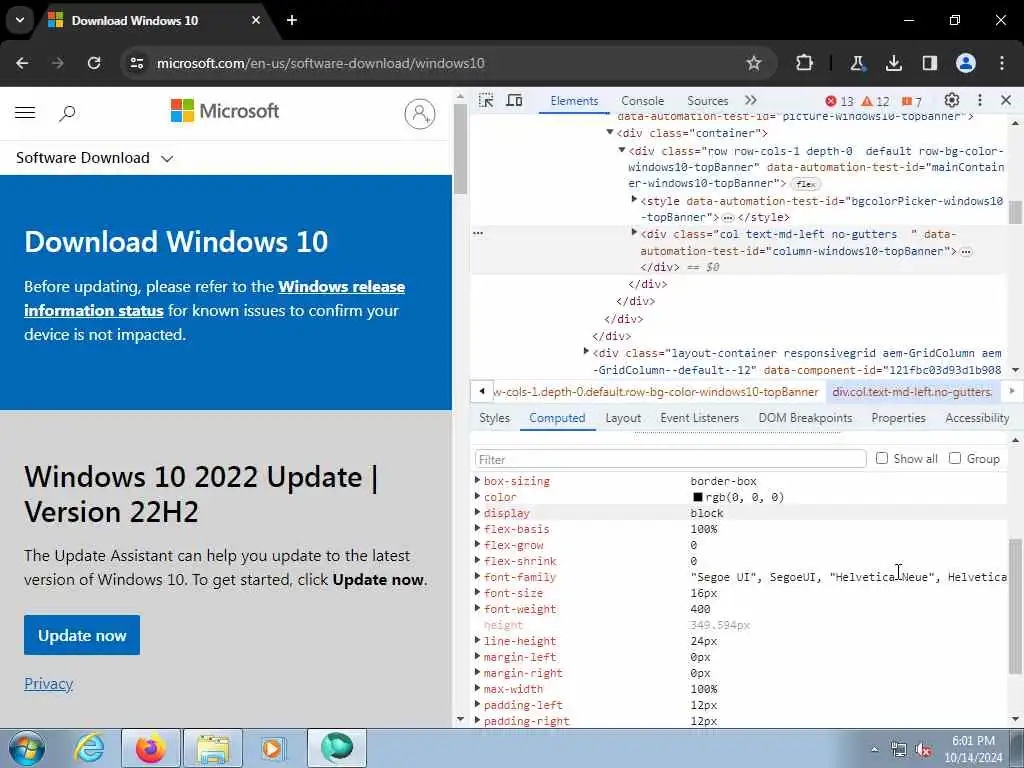The image size is (1024, 768).
Task: Open the Properties pane tab
Action: (x=898, y=418)
